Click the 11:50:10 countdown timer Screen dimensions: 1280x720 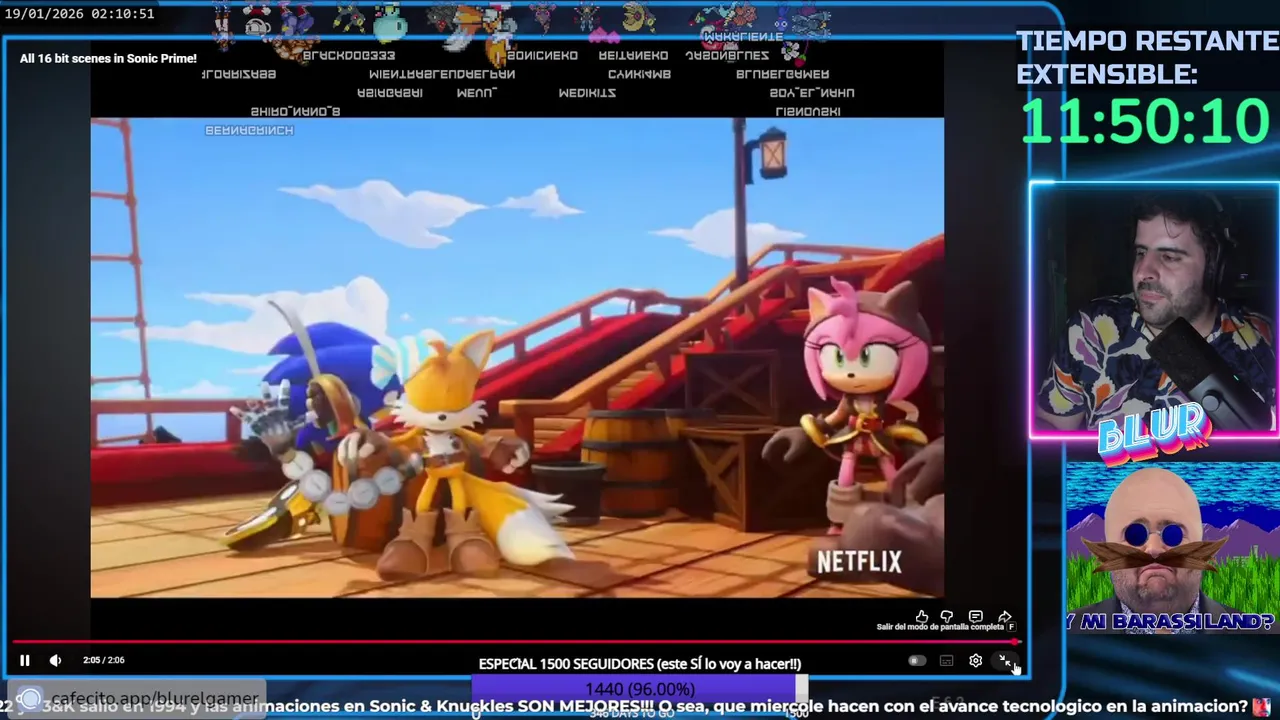(1145, 121)
